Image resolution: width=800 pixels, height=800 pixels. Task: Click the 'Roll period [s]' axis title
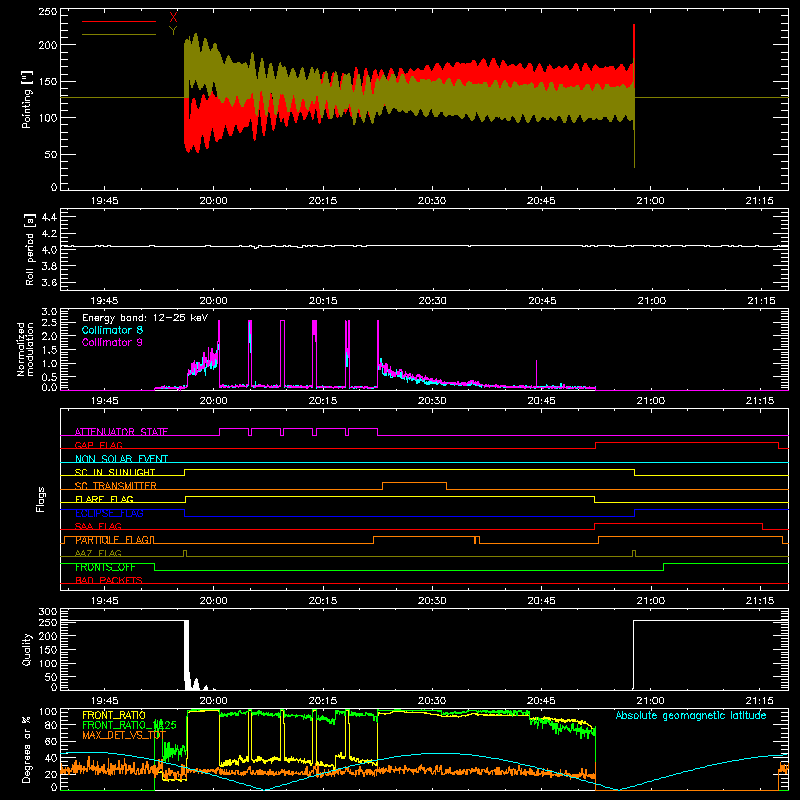[30, 249]
